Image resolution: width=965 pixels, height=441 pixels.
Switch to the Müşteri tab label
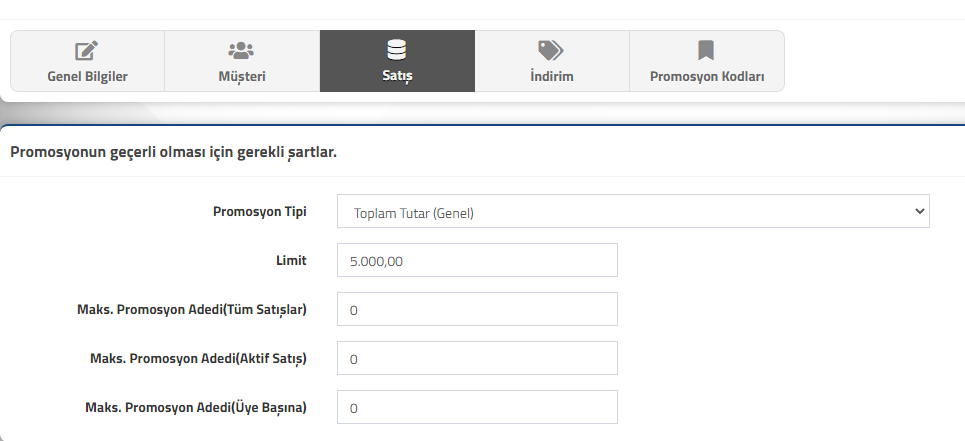(242, 77)
